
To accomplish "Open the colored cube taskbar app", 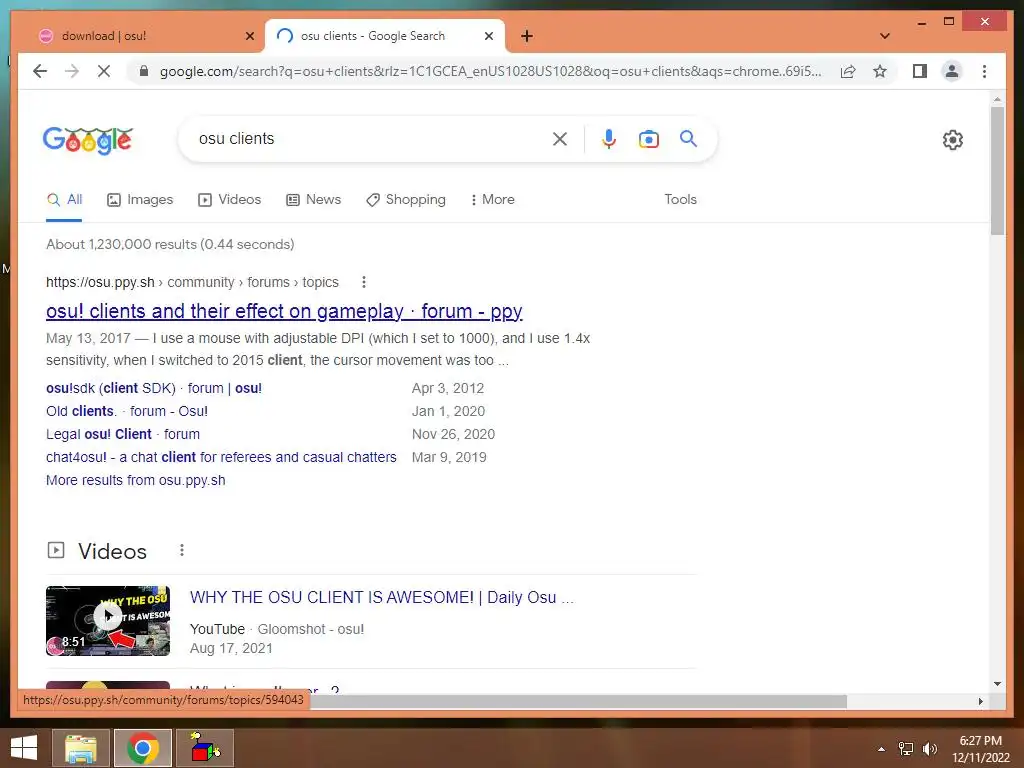I will (205, 748).
